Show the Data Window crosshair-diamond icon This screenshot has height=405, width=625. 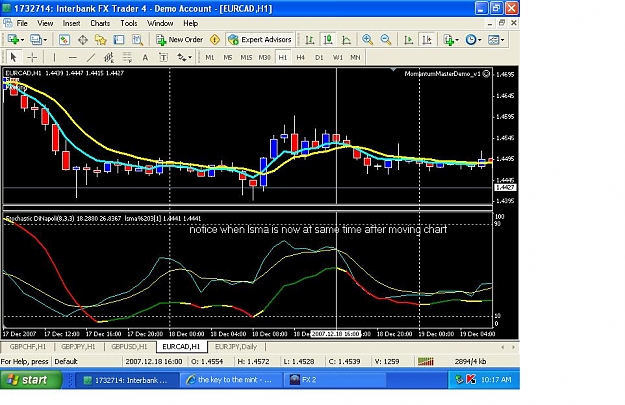coord(83,39)
